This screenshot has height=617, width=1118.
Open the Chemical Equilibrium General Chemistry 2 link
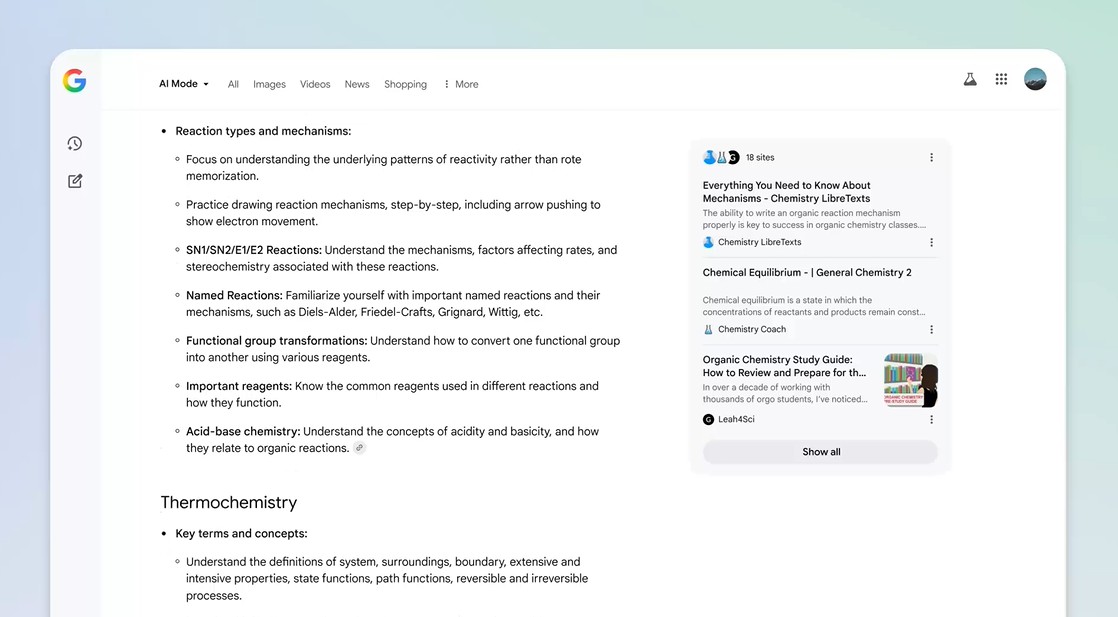[x=806, y=272]
